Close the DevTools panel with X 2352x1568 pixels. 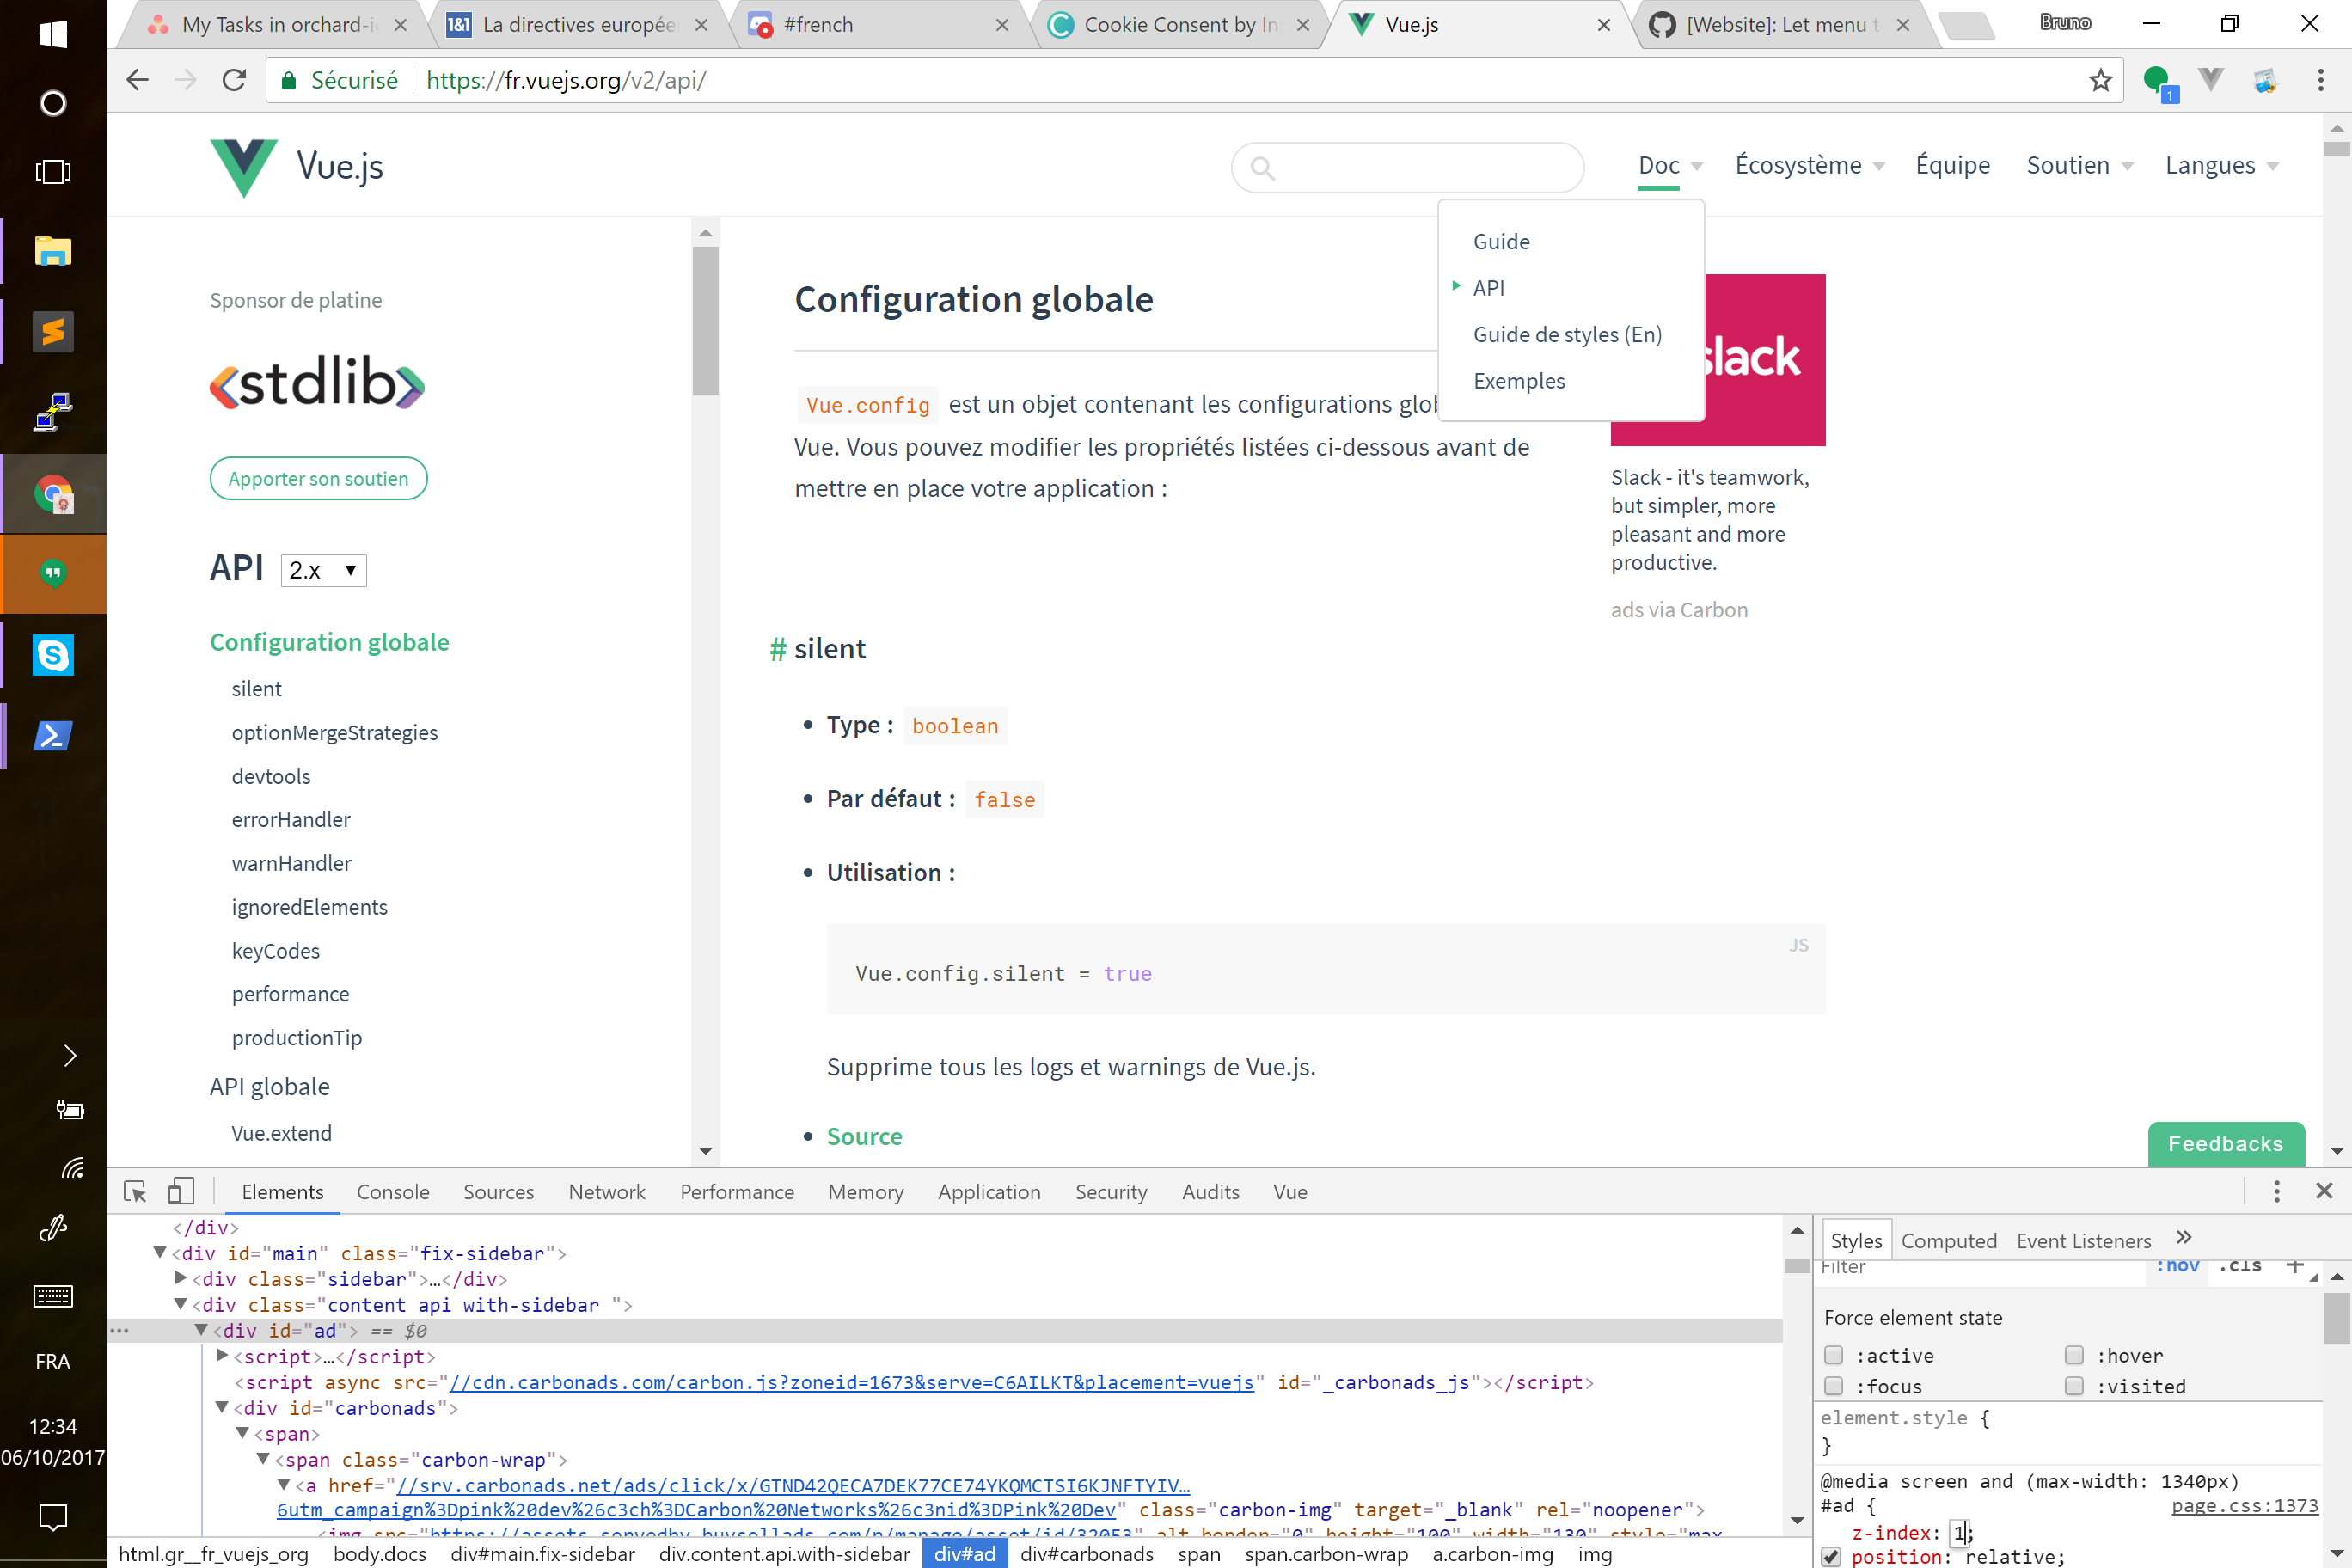coord(2324,1191)
